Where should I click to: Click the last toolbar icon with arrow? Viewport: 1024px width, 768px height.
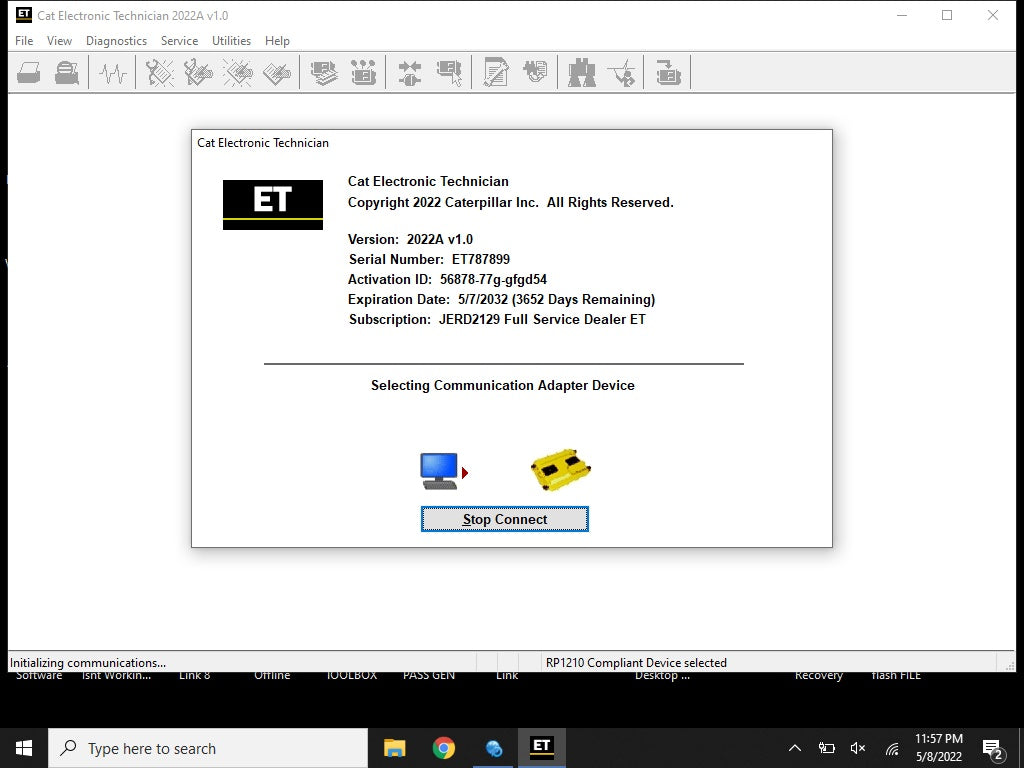(x=668, y=72)
